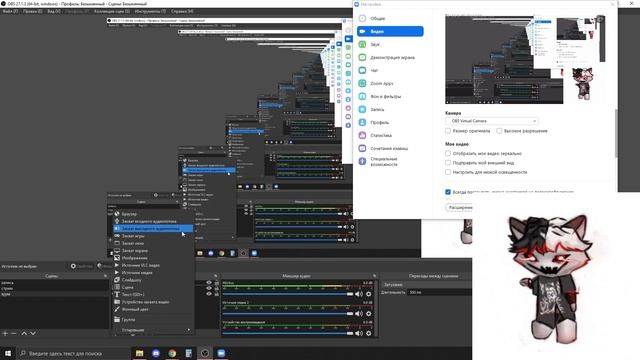Open the gear settings of Mic/Aux track
Image resolution: width=640 pixels, height=360 pixels.
369,294
